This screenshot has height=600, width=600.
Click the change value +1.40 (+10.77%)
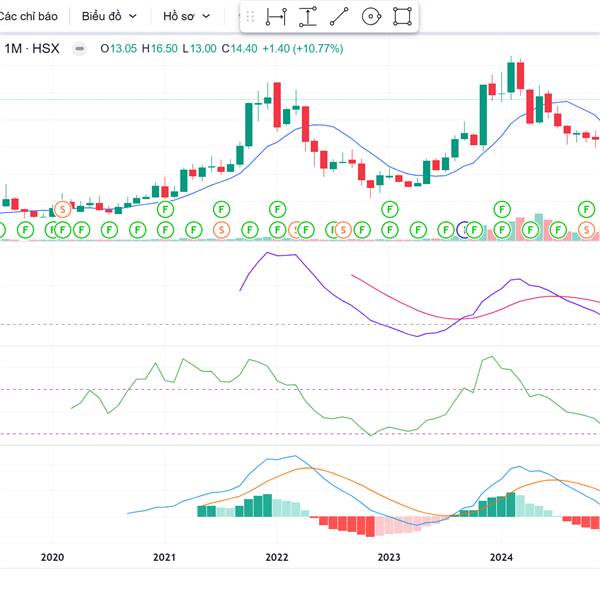pos(303,49)
